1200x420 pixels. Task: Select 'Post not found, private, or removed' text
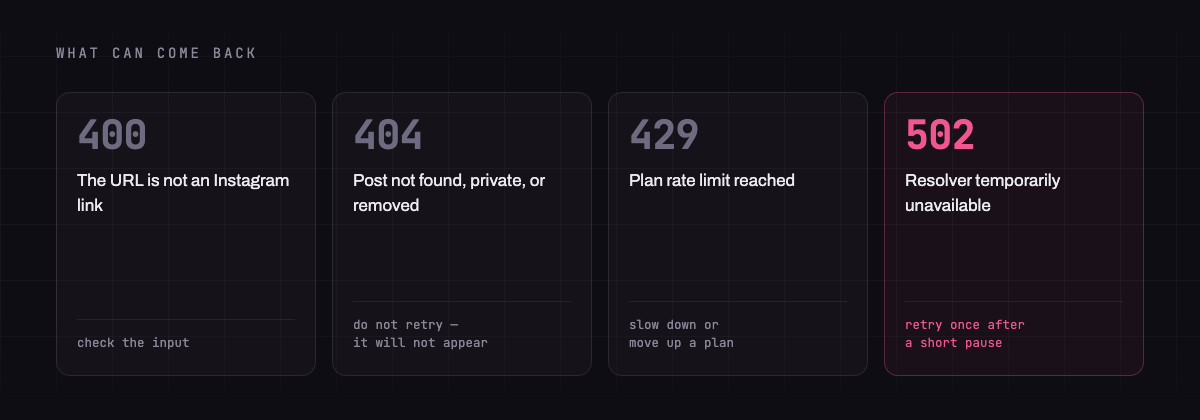pyautogui.click(x=449, y=192)
